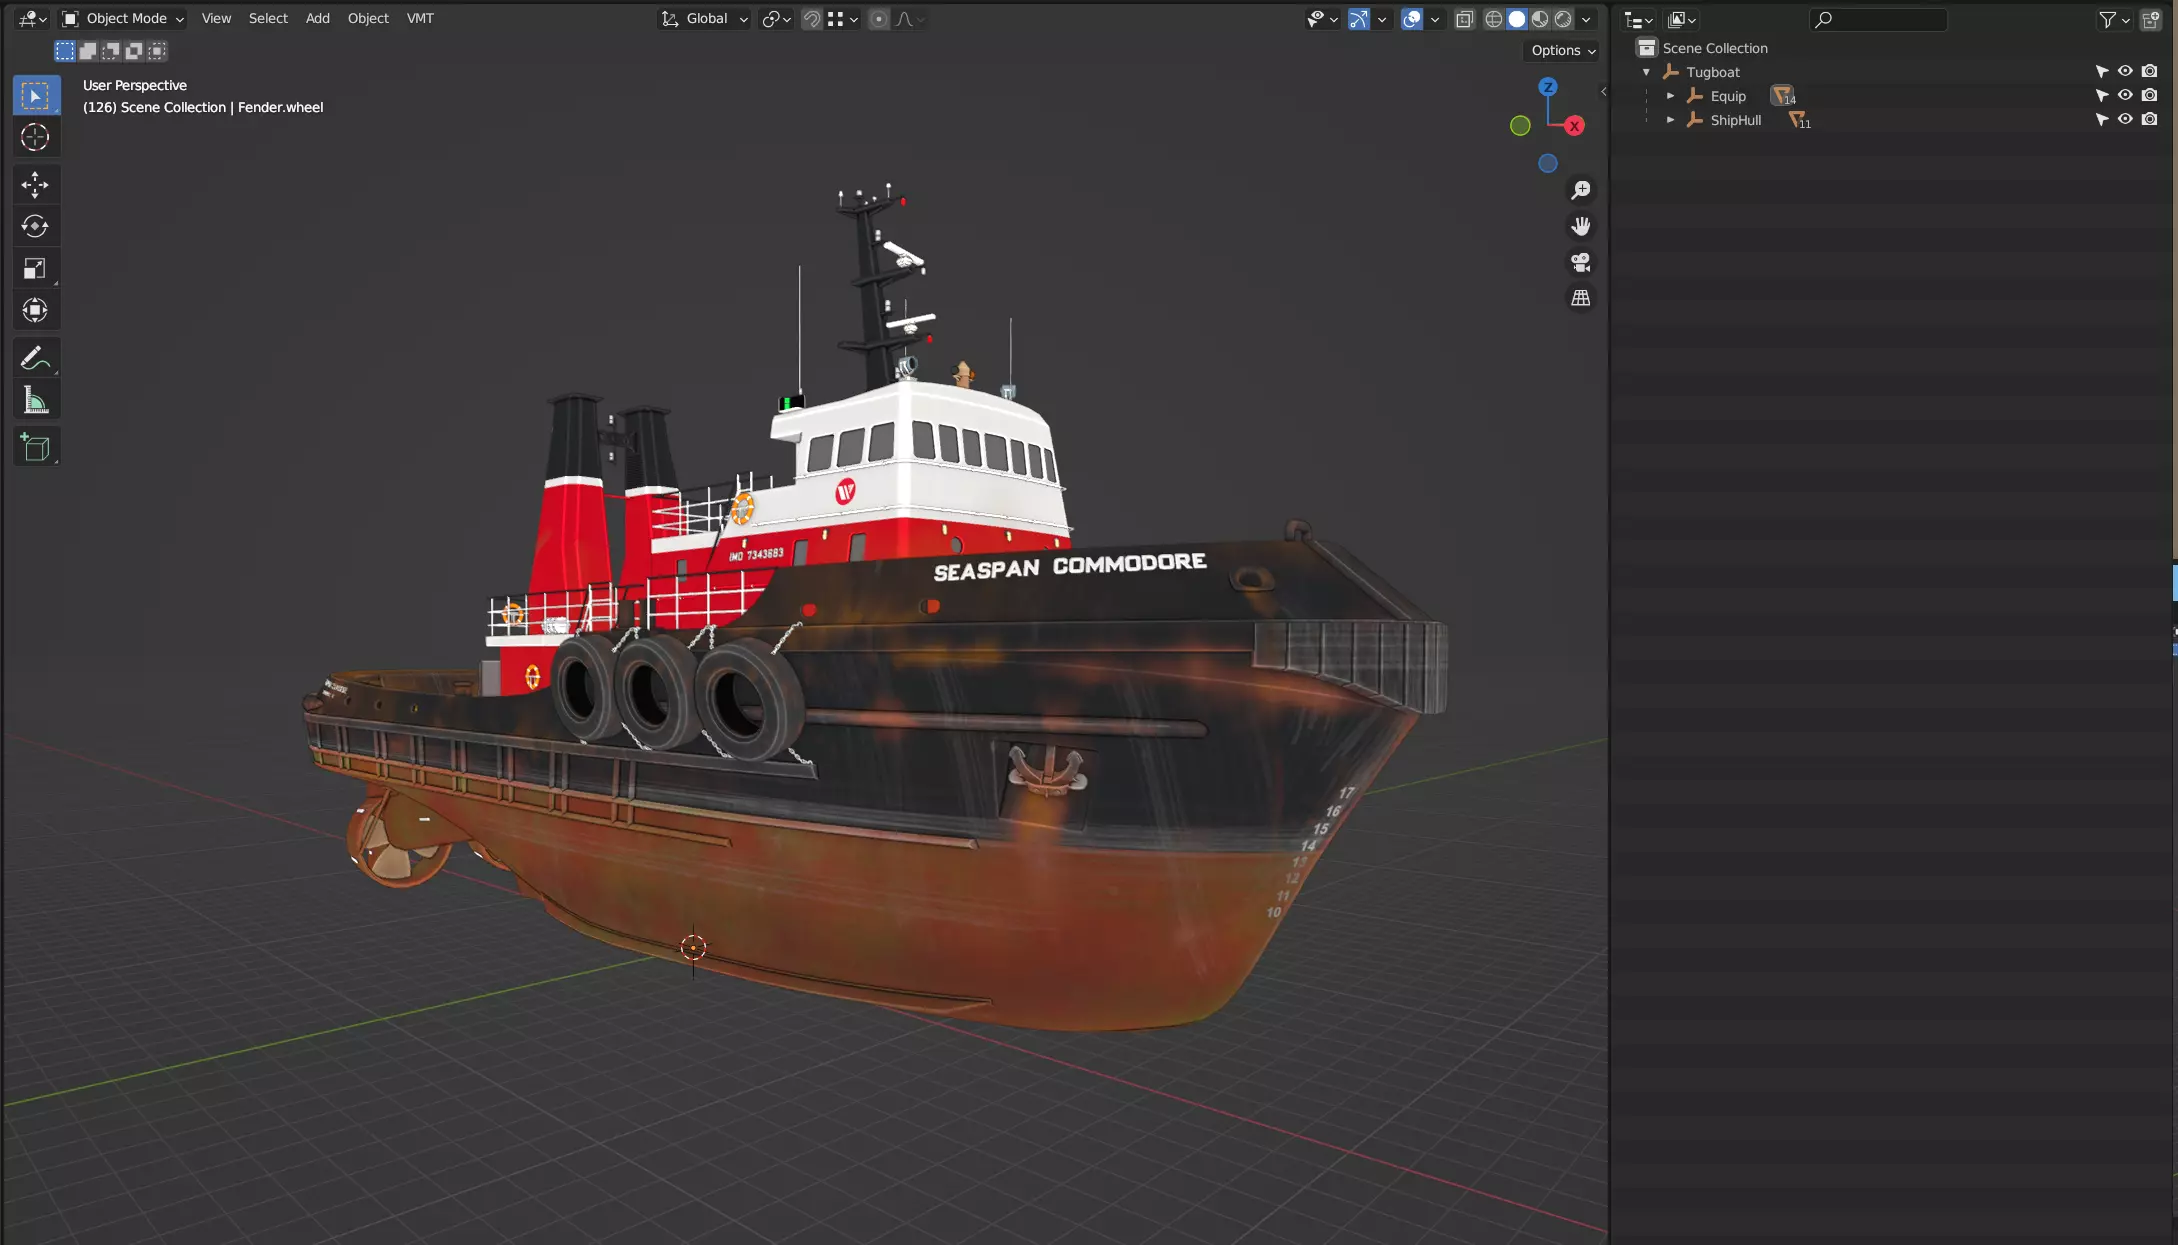Click the Z axis on navigation gizmo
The width and height of the screenshot is (2178, 1245).
(1548, 87)
